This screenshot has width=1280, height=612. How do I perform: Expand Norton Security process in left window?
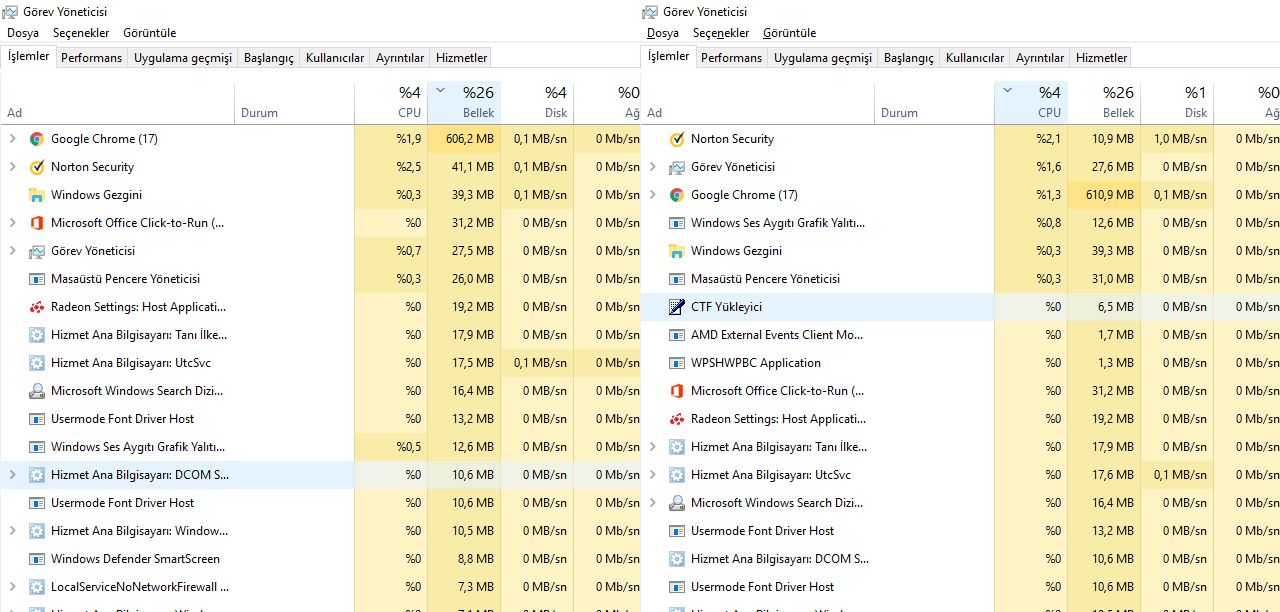point(12,167)
